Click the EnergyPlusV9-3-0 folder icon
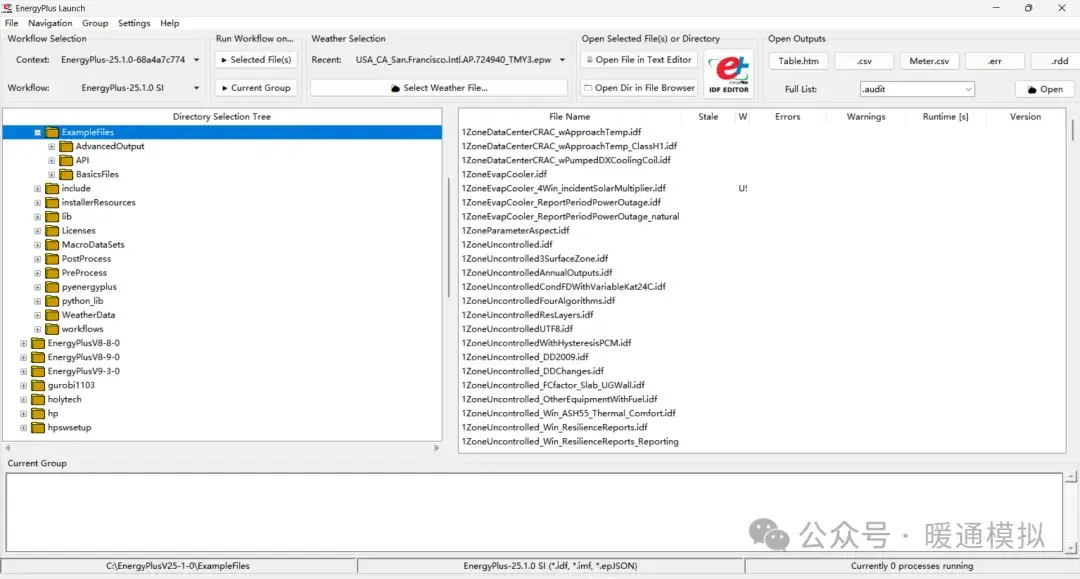Screen dimensions: 1080x579 click(38, 371)
